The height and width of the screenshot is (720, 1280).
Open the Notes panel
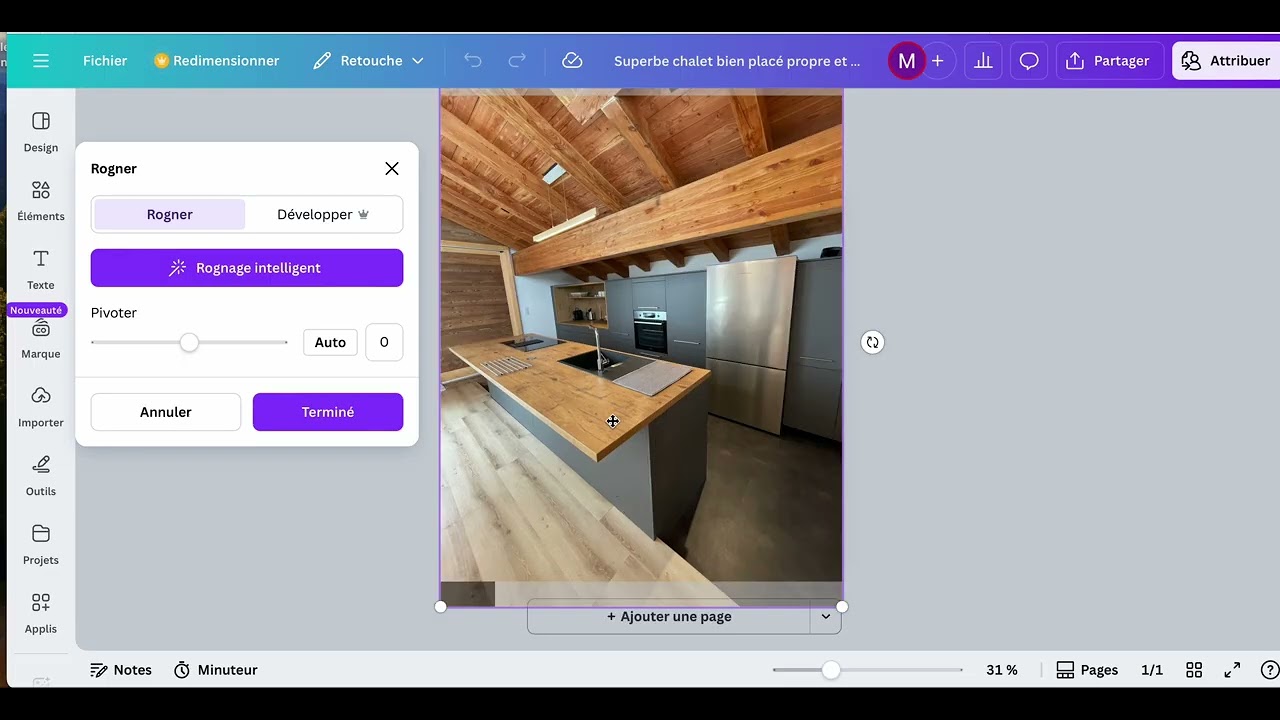(x=121, y=670)
